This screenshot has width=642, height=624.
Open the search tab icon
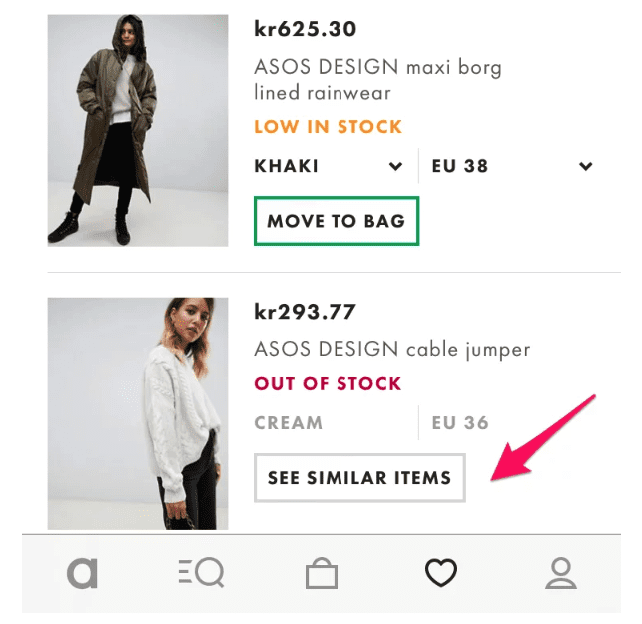(x=199, y=573)
